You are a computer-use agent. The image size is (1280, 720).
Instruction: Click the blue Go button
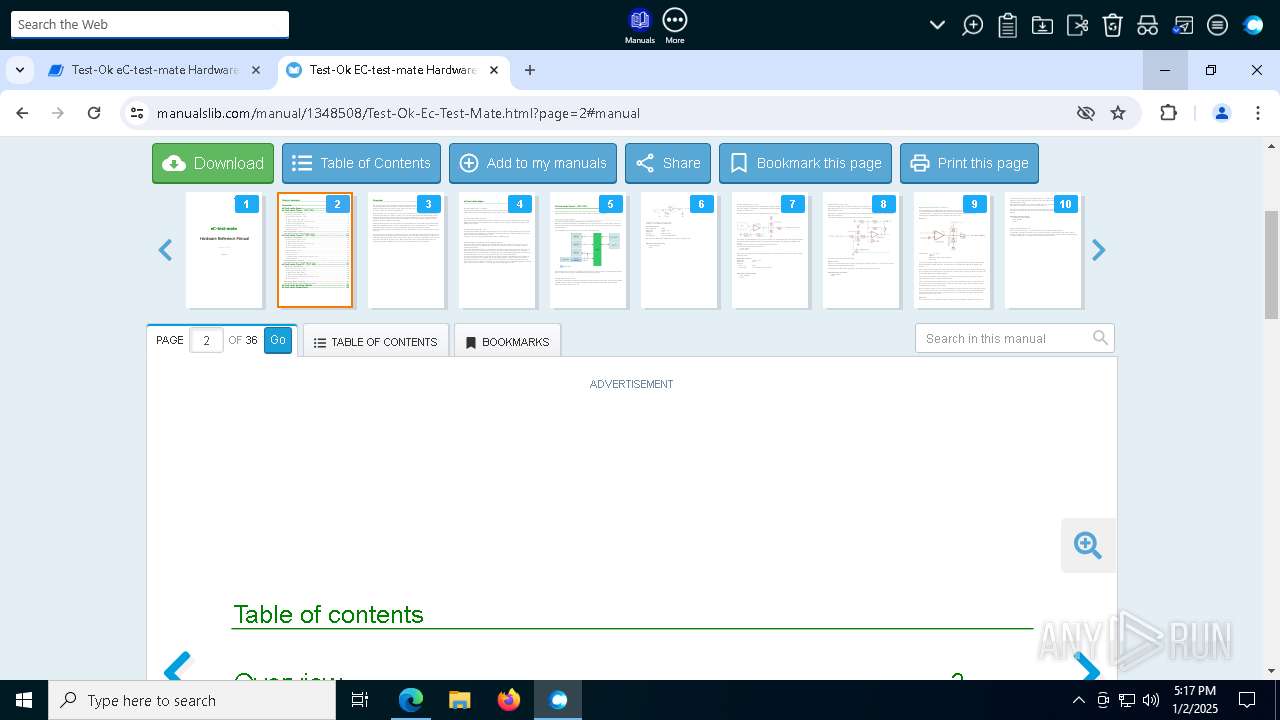[278, 340]
